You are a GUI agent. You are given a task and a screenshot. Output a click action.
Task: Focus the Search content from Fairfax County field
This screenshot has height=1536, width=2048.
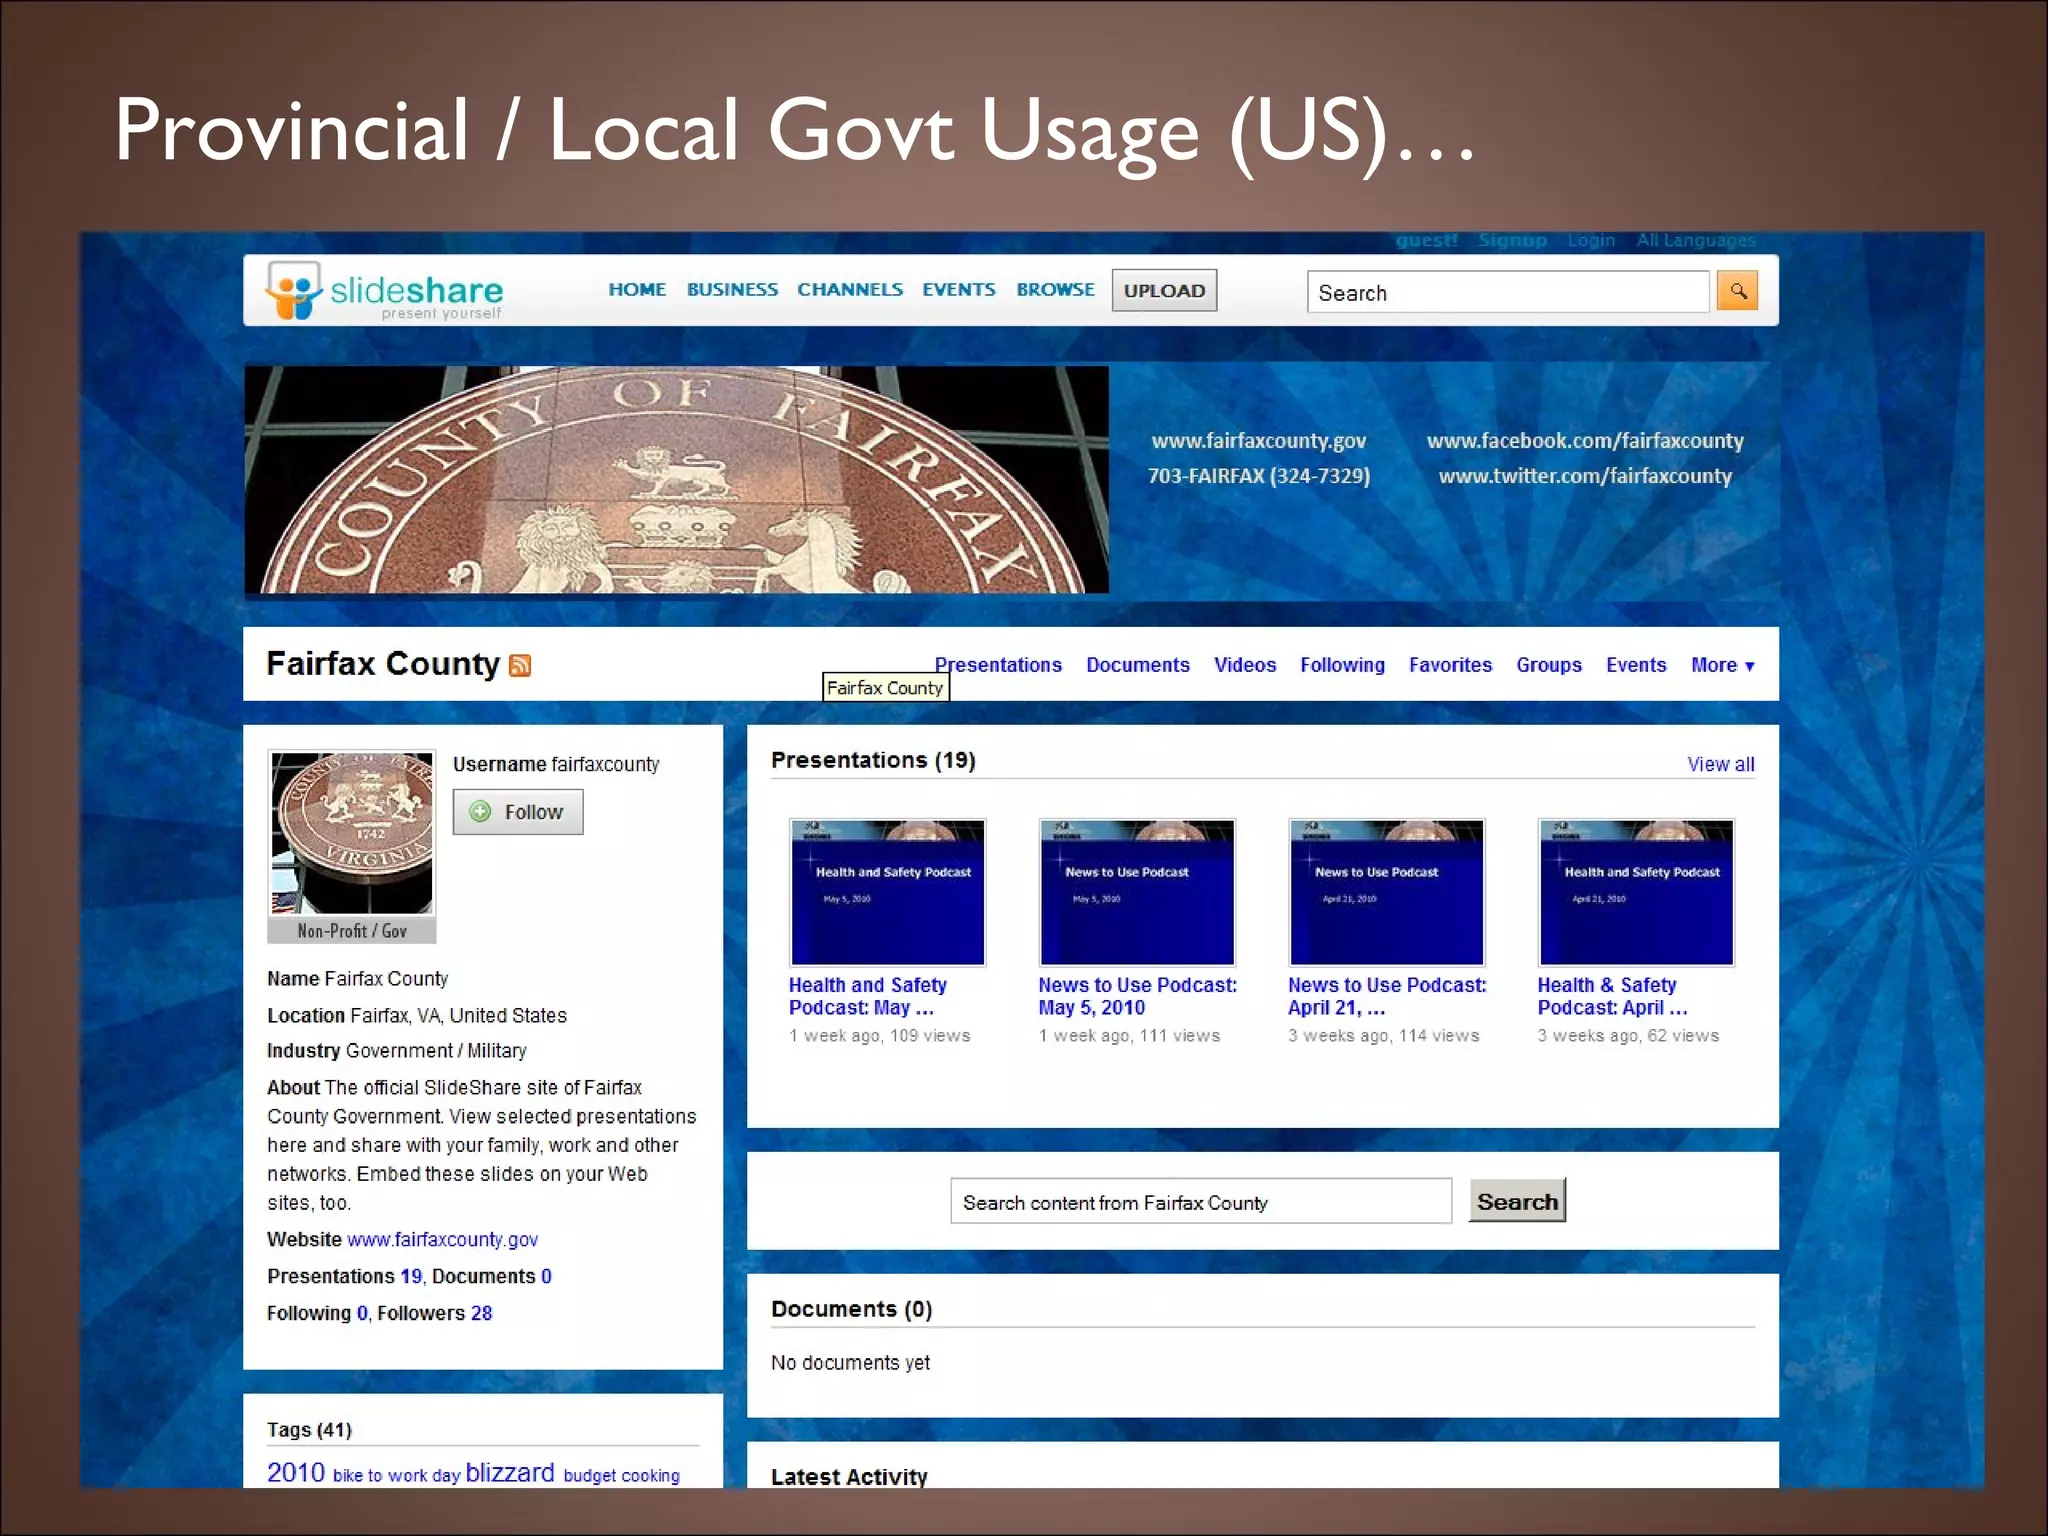pos(1200,1202)
